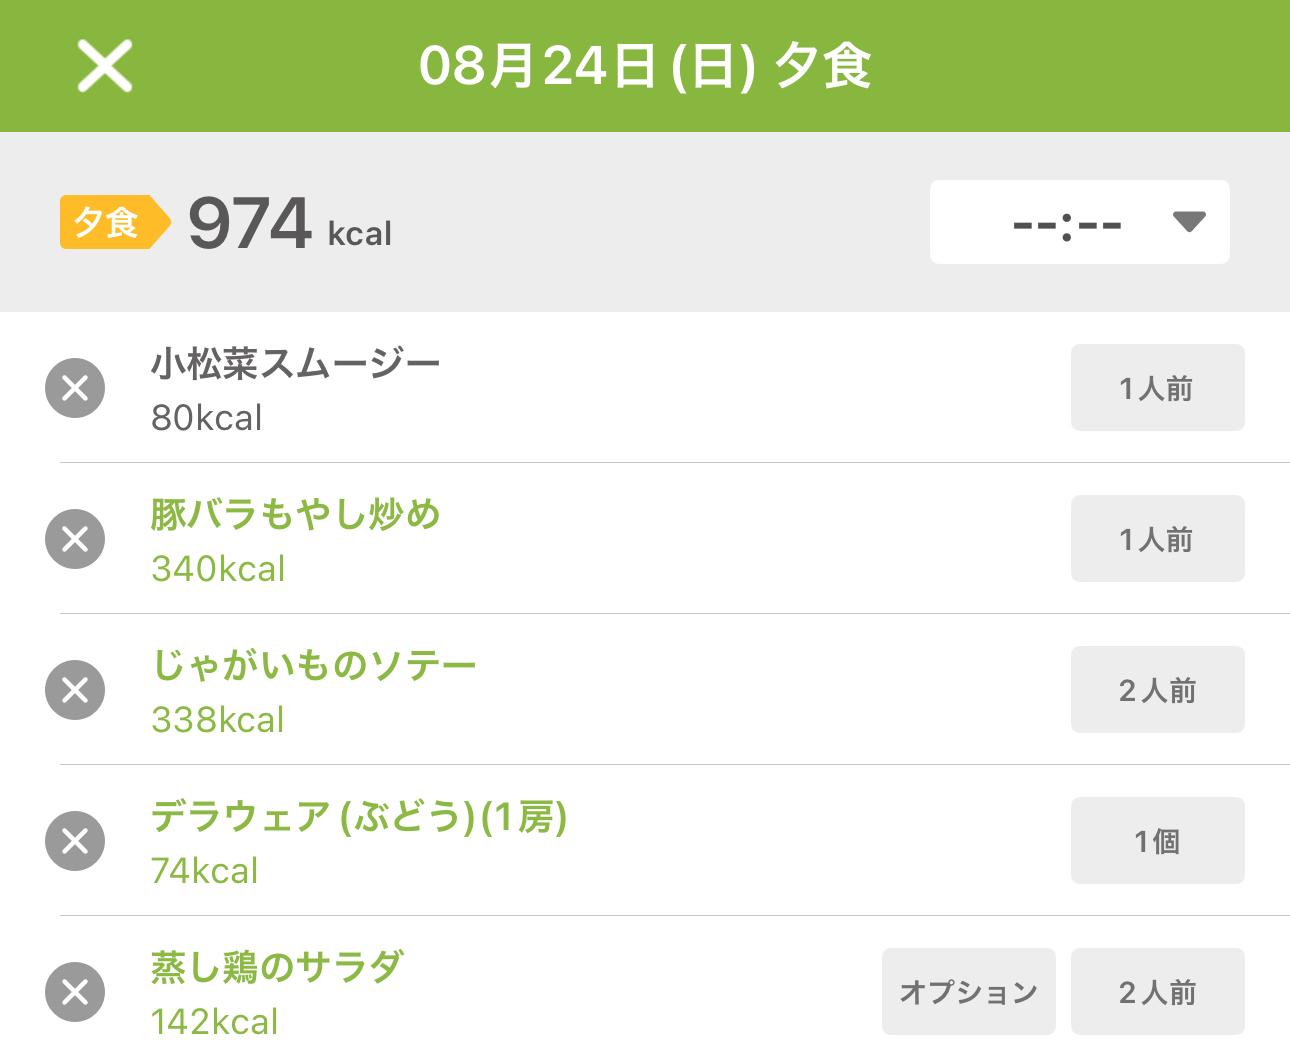Delete デラウェア (ぶどう) entry via X icon

click(x=75, y=841)
